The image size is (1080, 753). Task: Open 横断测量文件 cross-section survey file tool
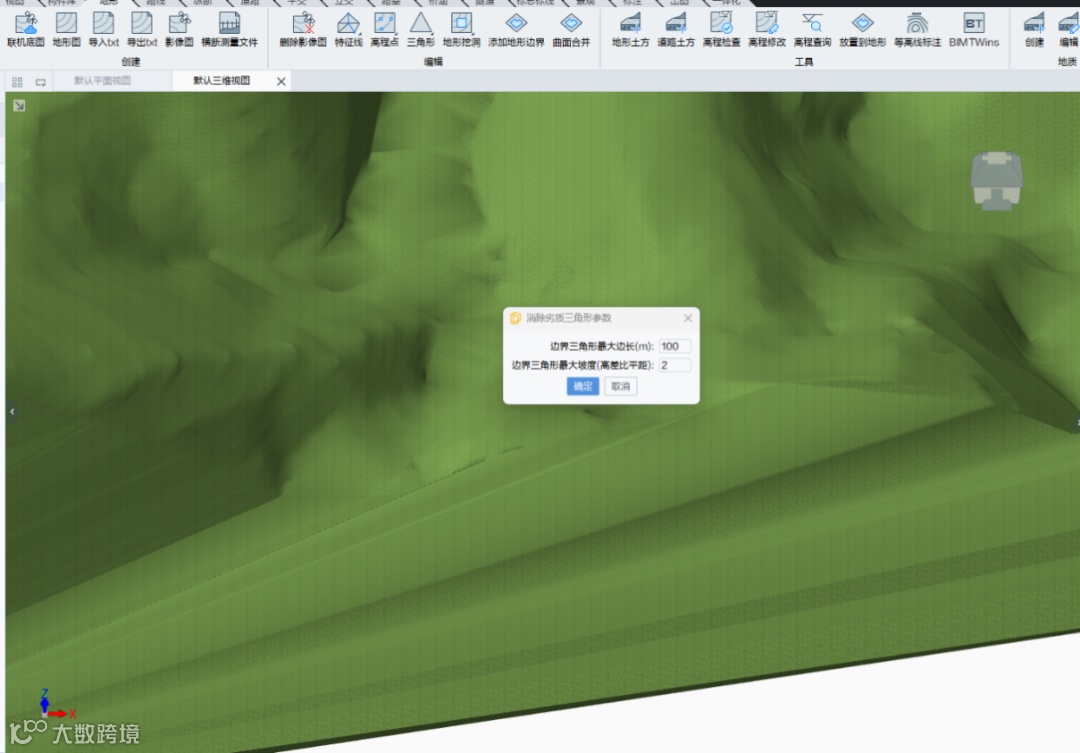click(x=229, y=30)
